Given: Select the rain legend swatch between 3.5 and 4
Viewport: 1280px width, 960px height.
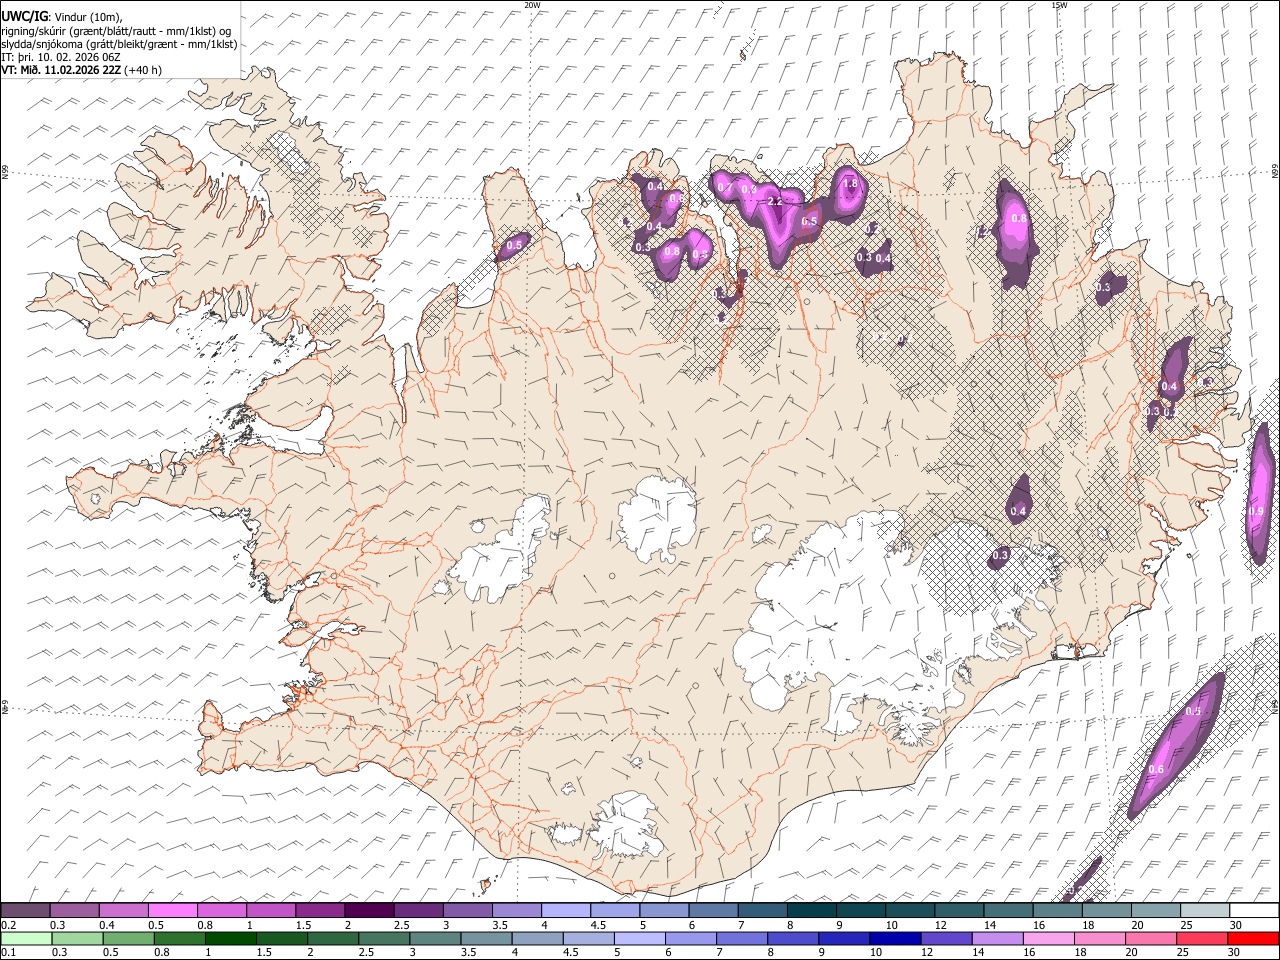Looking at the screenshot, I should pyautogui.click(x=486, y=938).
